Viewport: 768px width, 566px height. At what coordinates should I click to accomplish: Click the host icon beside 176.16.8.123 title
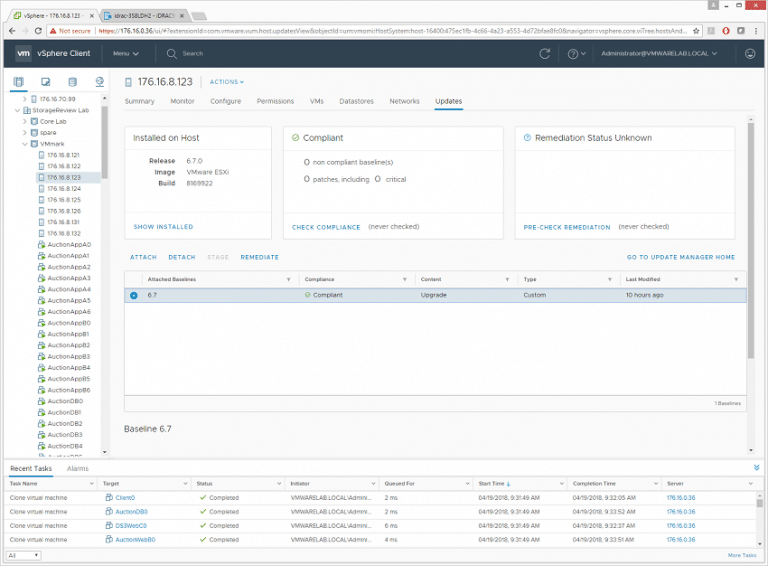[x=128, y=82]
